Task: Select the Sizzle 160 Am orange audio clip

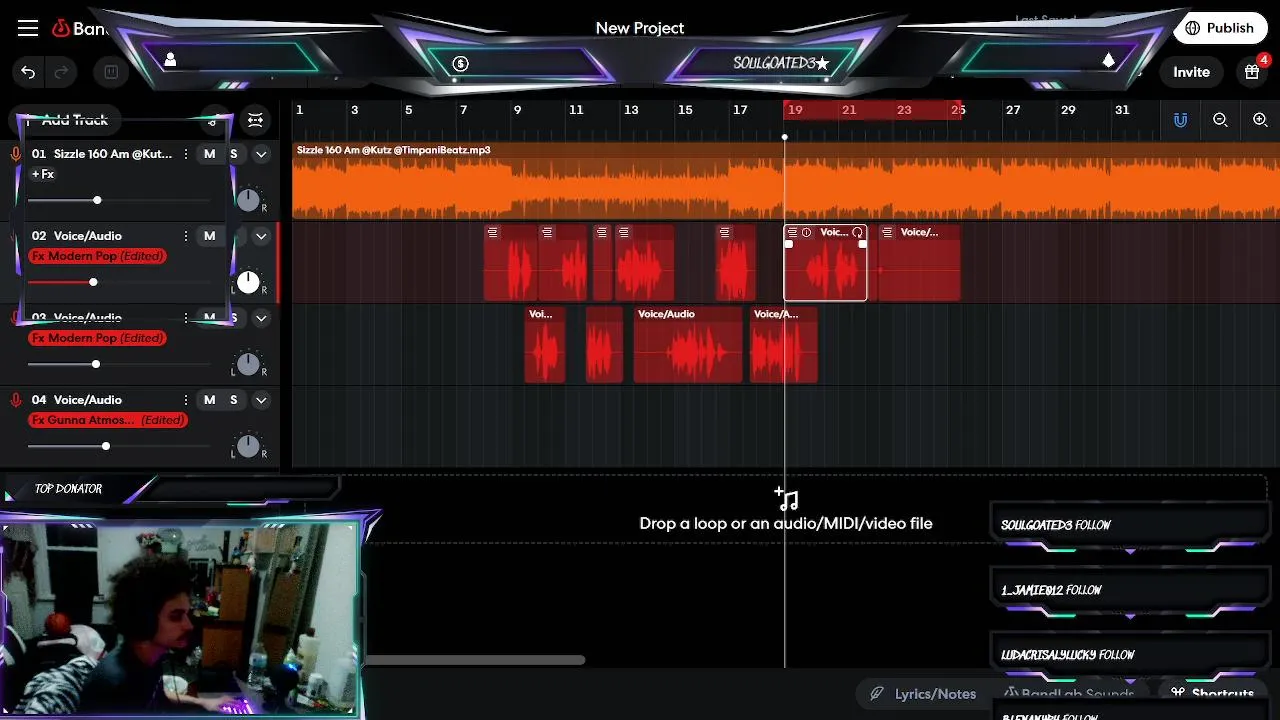Action: point(785,181)
